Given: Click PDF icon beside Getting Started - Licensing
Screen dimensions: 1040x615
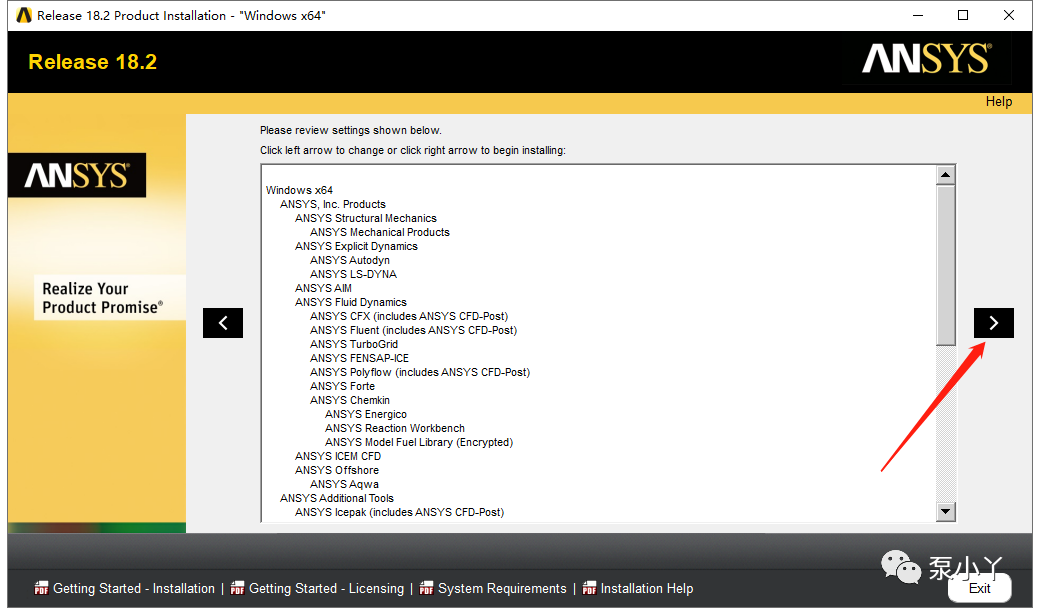Looking at the screenshot, I should coord(237,588).
